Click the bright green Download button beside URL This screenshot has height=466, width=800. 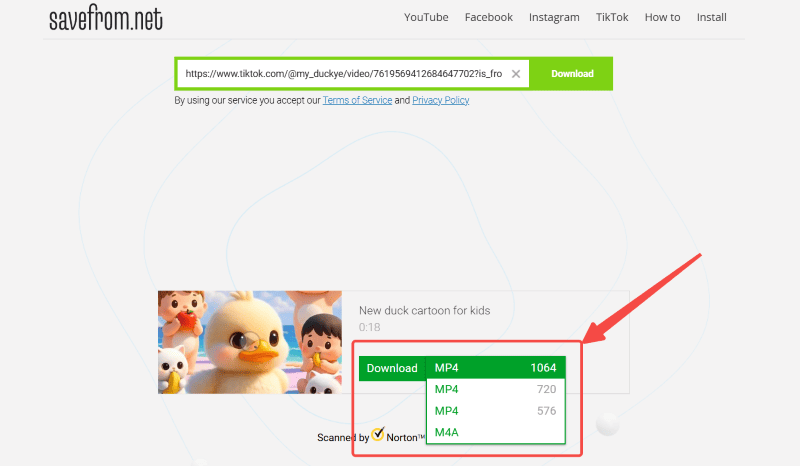tap(572, 73)
